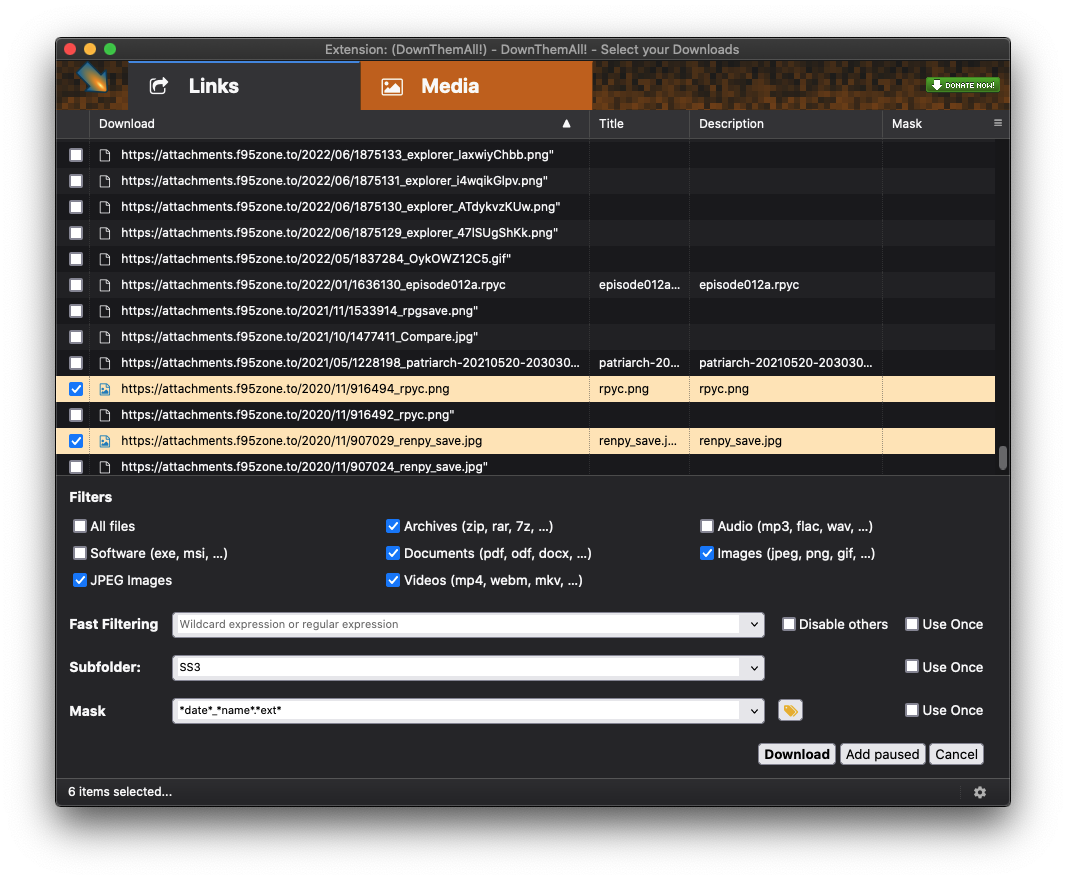
Task: Open the column options hamburger icon
Action: click(x=997, y=123)
